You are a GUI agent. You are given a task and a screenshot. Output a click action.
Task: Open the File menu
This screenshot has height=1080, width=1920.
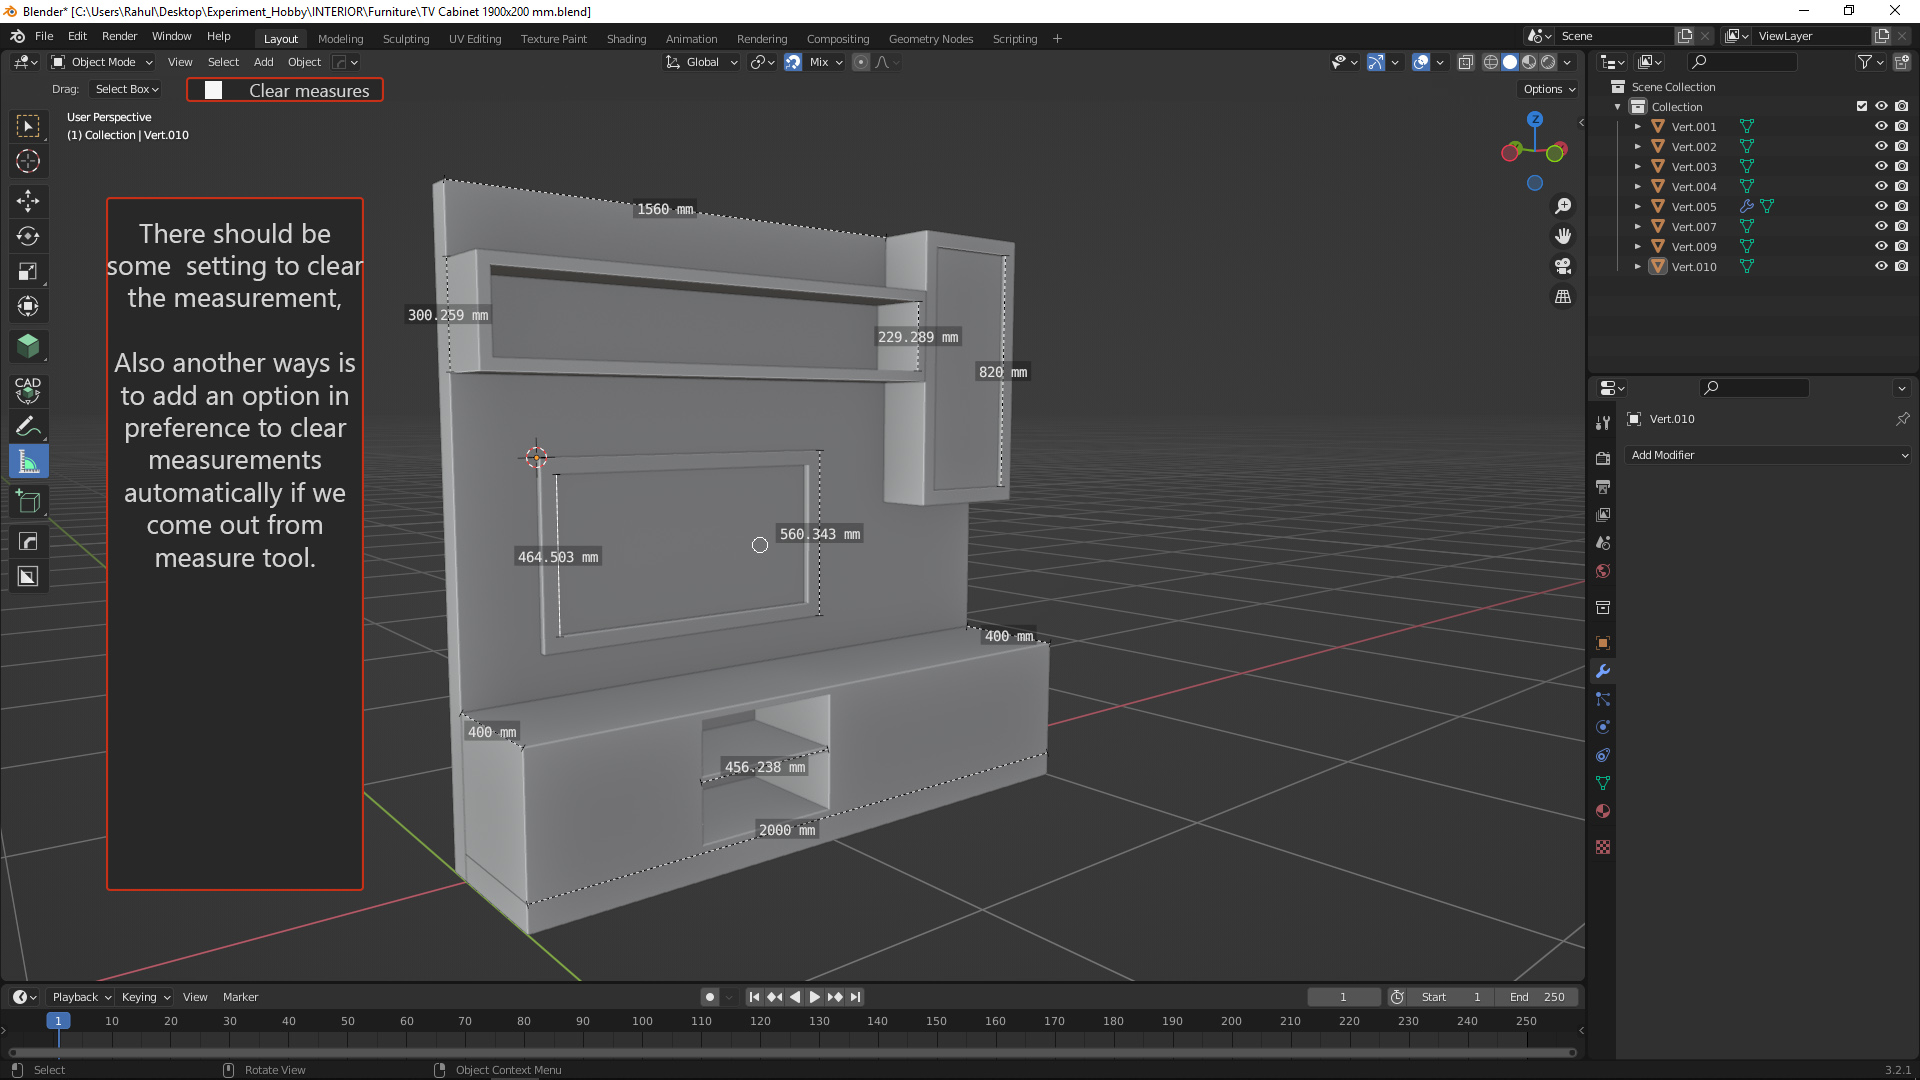click(44, 36)
